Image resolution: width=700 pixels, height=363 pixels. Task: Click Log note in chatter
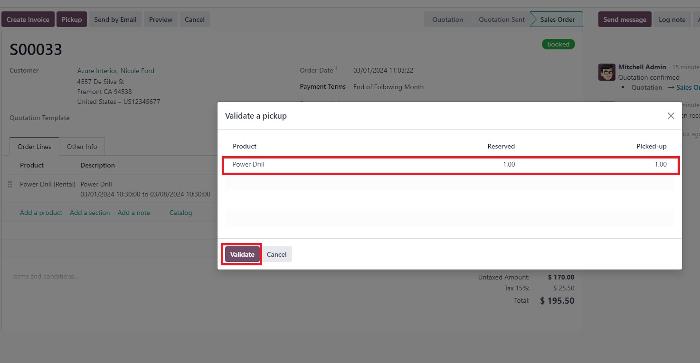click(671, 20)
